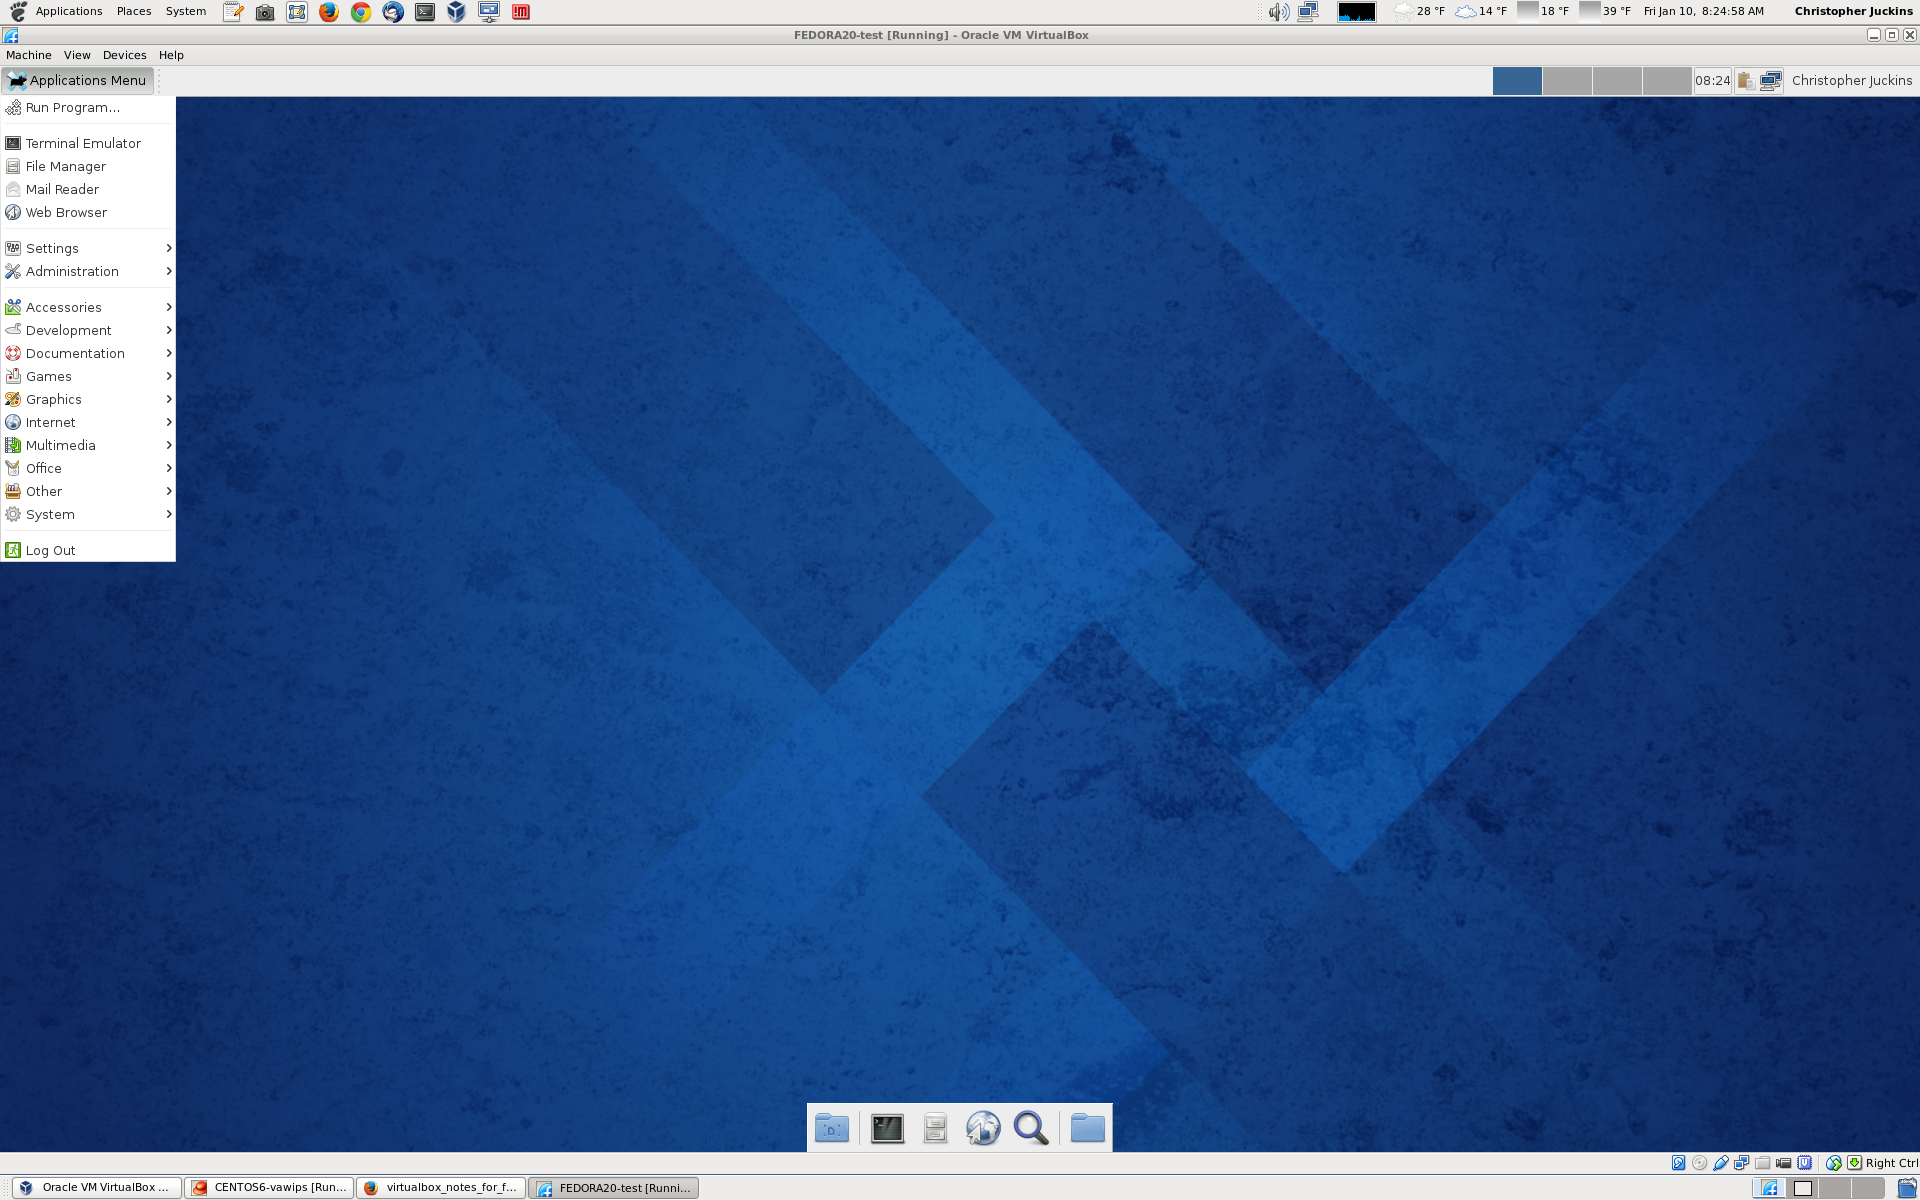Launch the terminal from the host top panel
1920x1200 pixels.
pyautogui.click(x=425, y=12)
